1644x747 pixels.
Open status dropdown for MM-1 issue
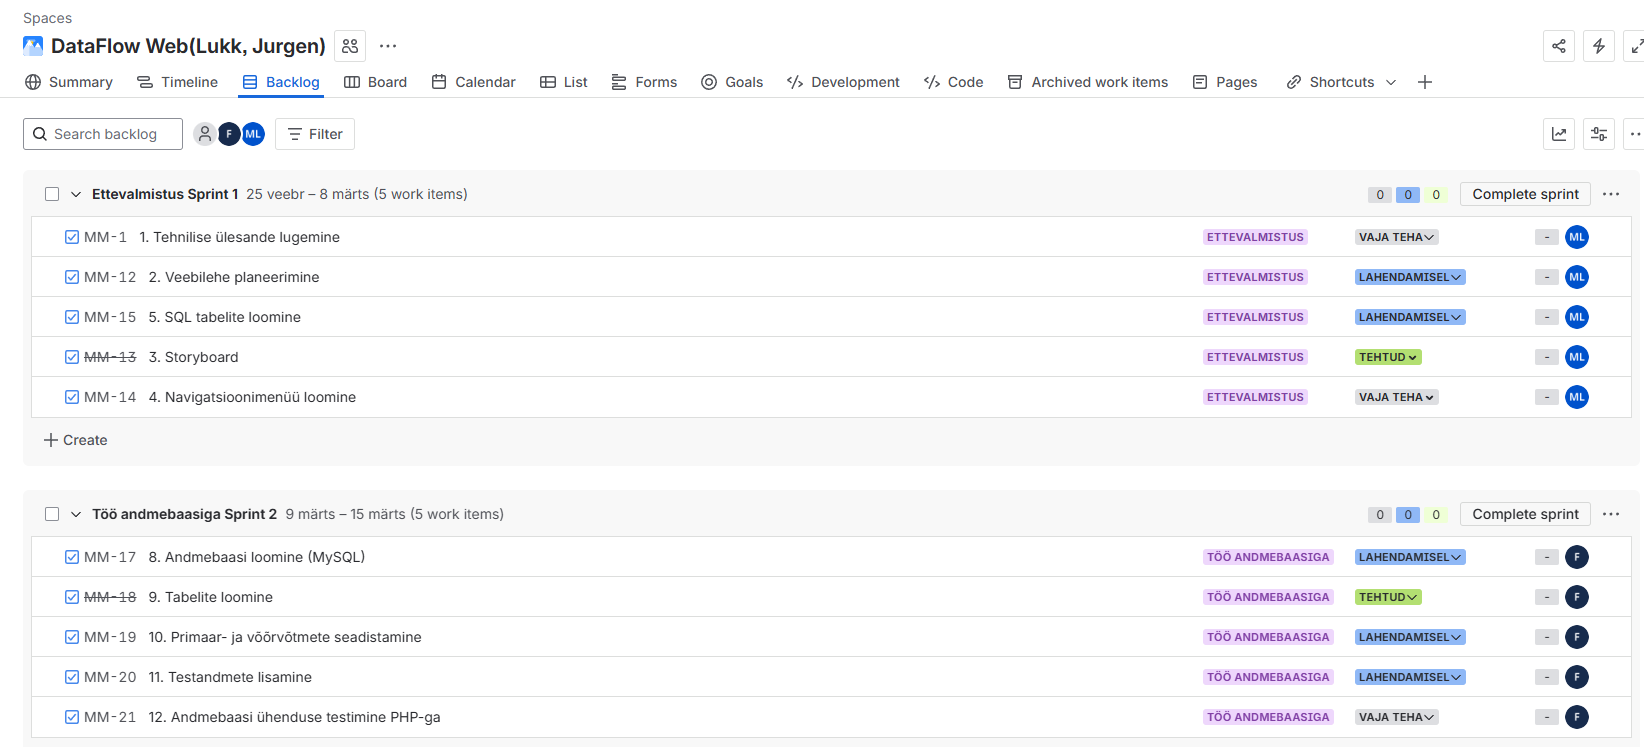tap(1397, 237)
